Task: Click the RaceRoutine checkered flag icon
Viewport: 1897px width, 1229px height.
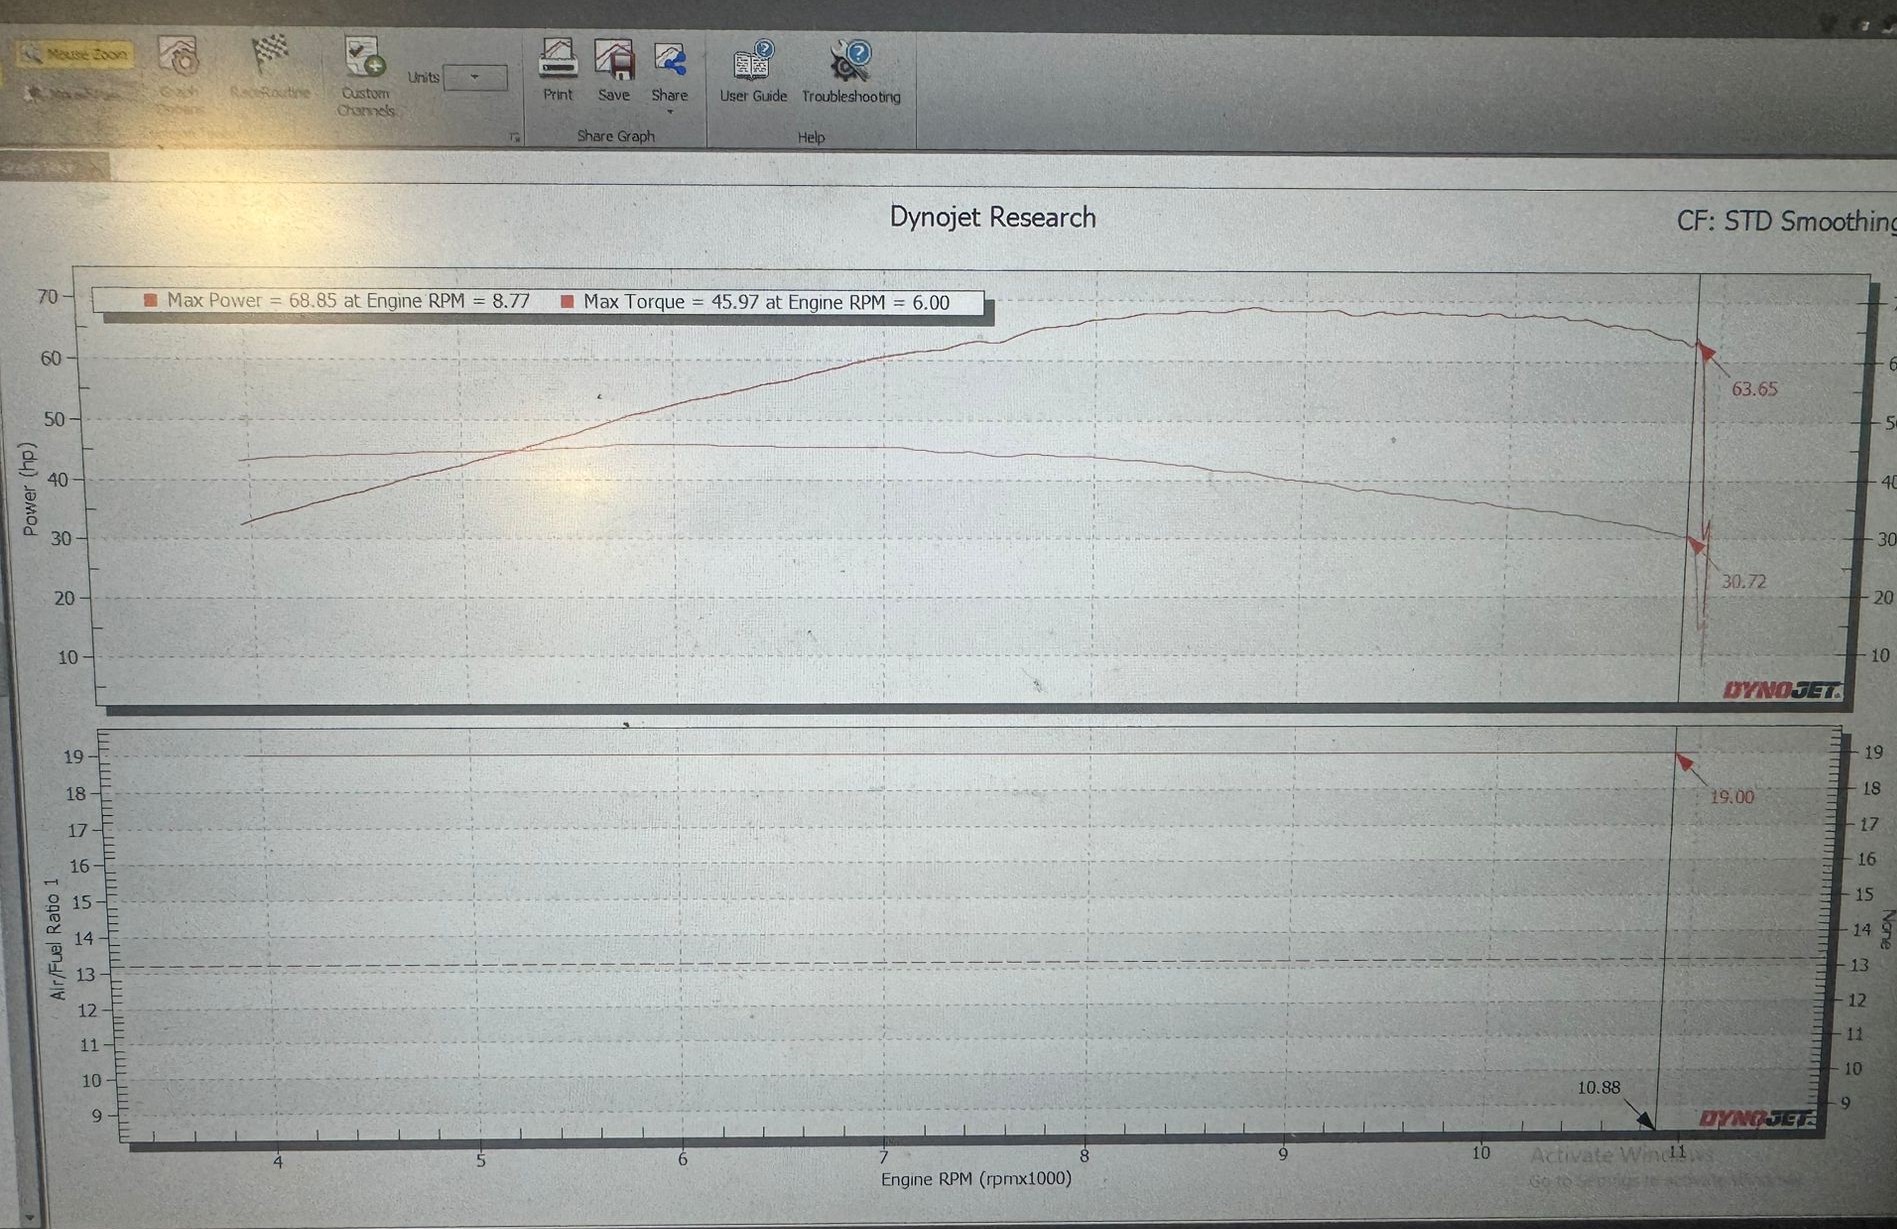Action: click(x=269, y=53)
